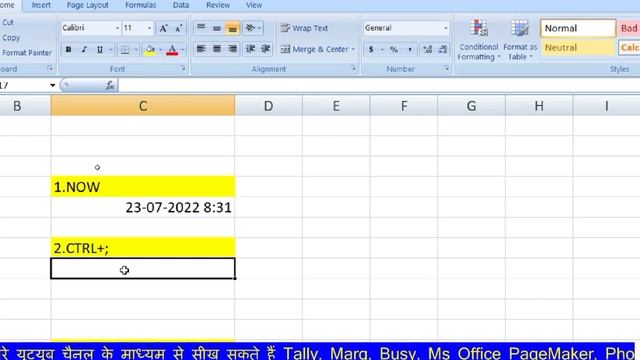This screenshot has height=360, width=640.
Task: Open the Name Box dropdown arrow
Action: [53, 85]
